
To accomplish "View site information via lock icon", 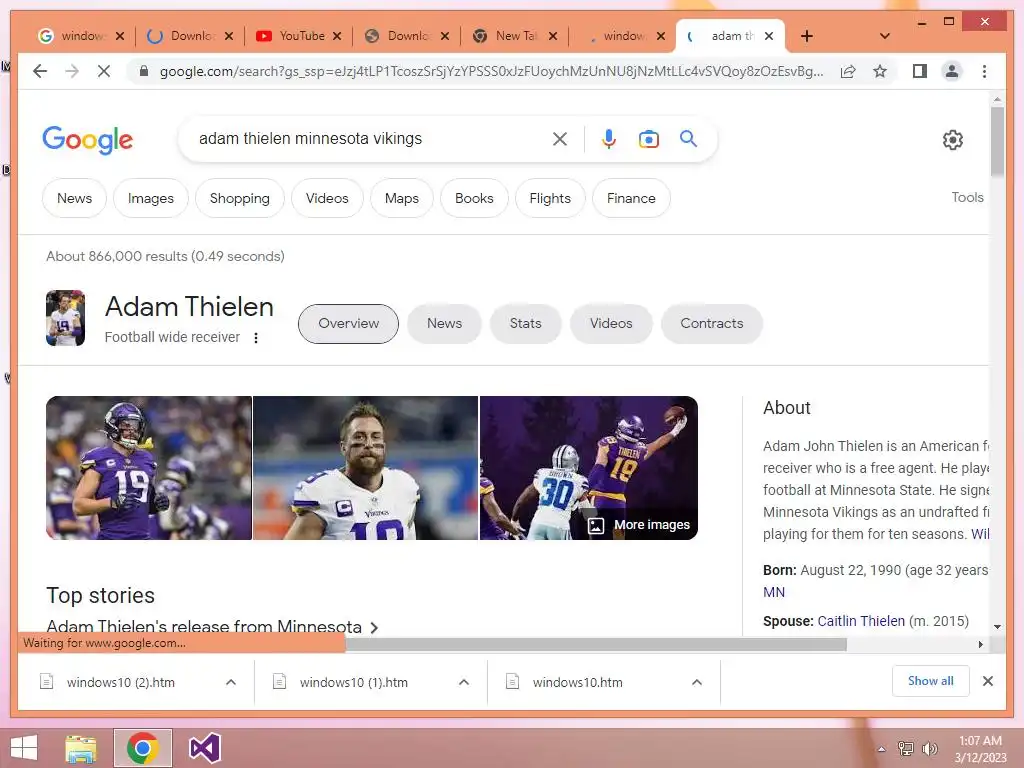I will point(144,71).
